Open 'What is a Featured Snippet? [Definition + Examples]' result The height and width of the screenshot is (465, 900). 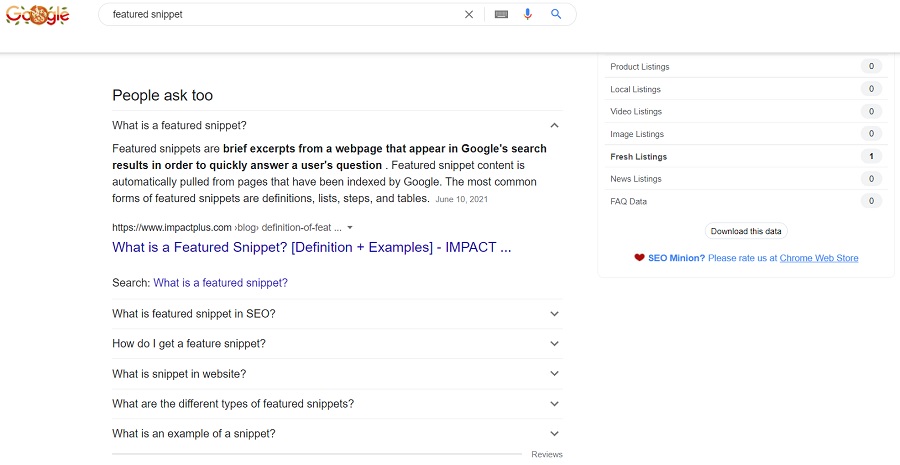312,247
